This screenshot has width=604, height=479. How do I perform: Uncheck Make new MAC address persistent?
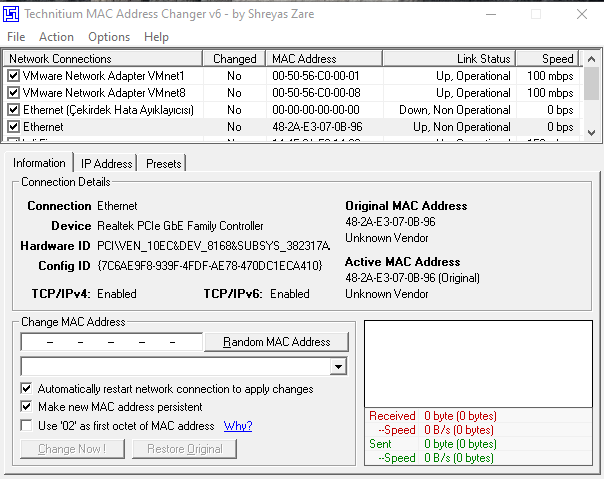click(x=26, y=407)
